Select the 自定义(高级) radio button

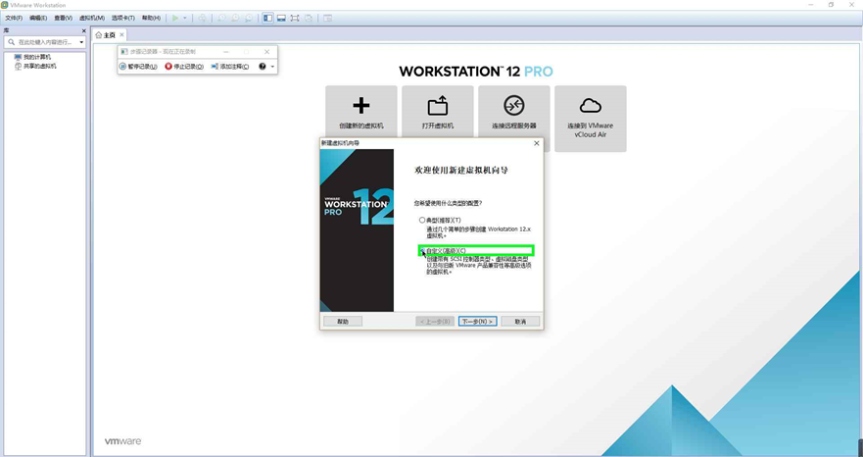point(422,251)
